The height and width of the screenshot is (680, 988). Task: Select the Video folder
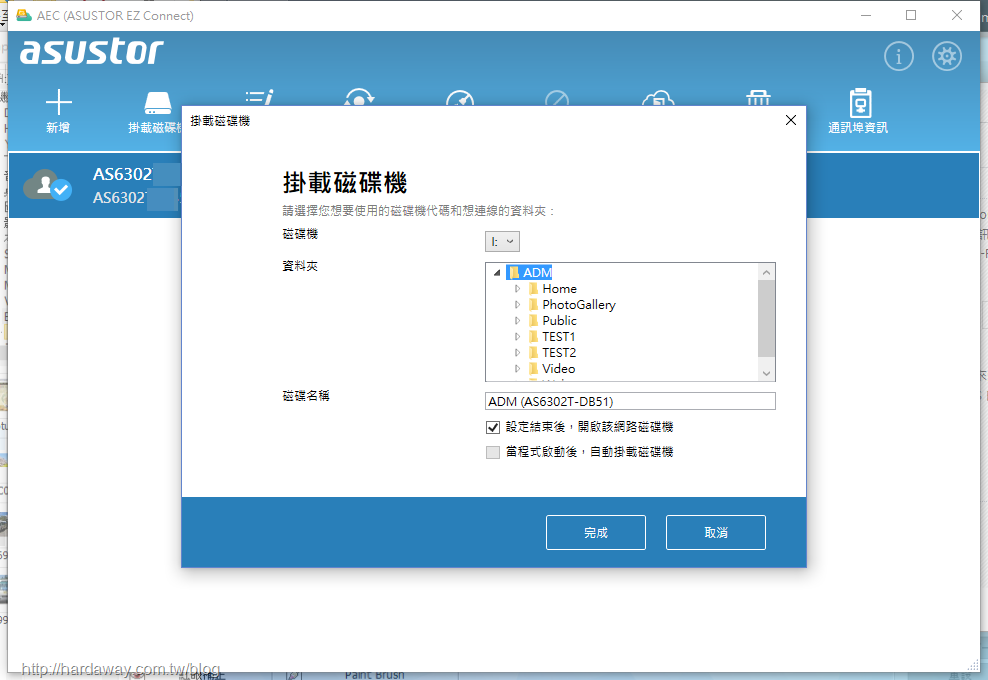pos(552,369)
